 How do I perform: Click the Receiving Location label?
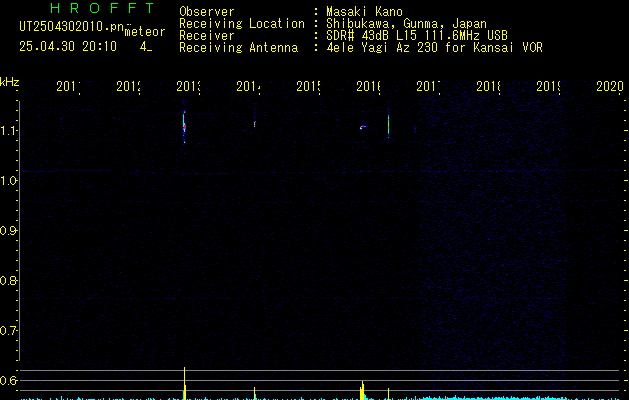(x=242, y=24)
